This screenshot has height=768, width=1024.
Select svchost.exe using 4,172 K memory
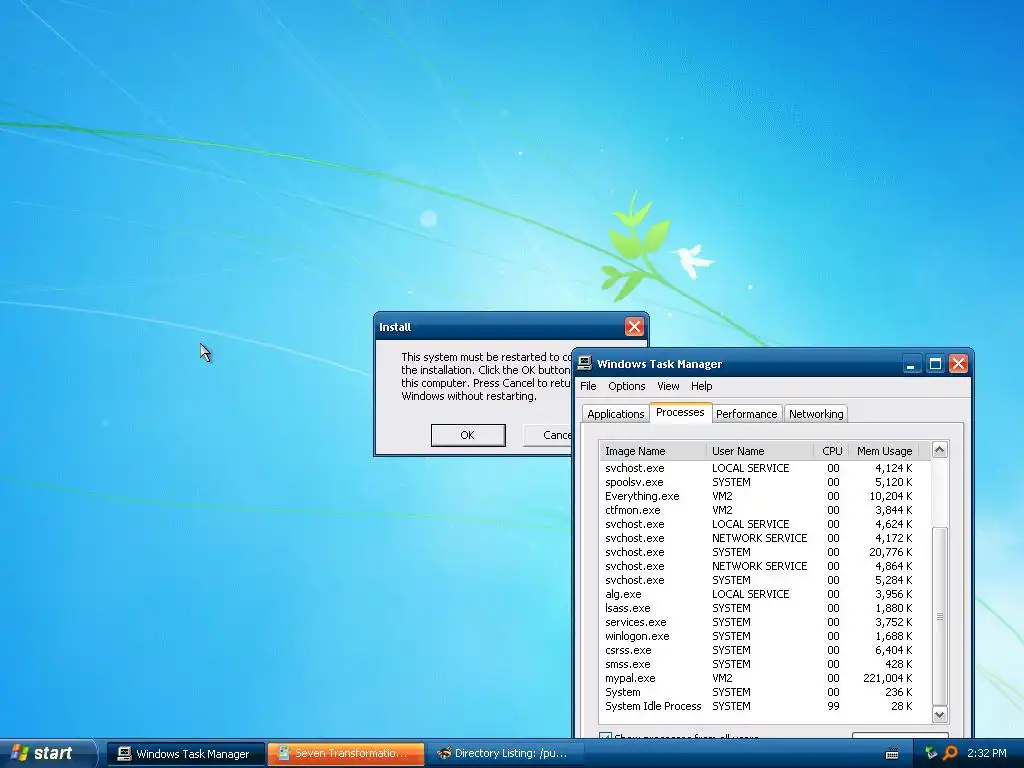coord(764,538)
